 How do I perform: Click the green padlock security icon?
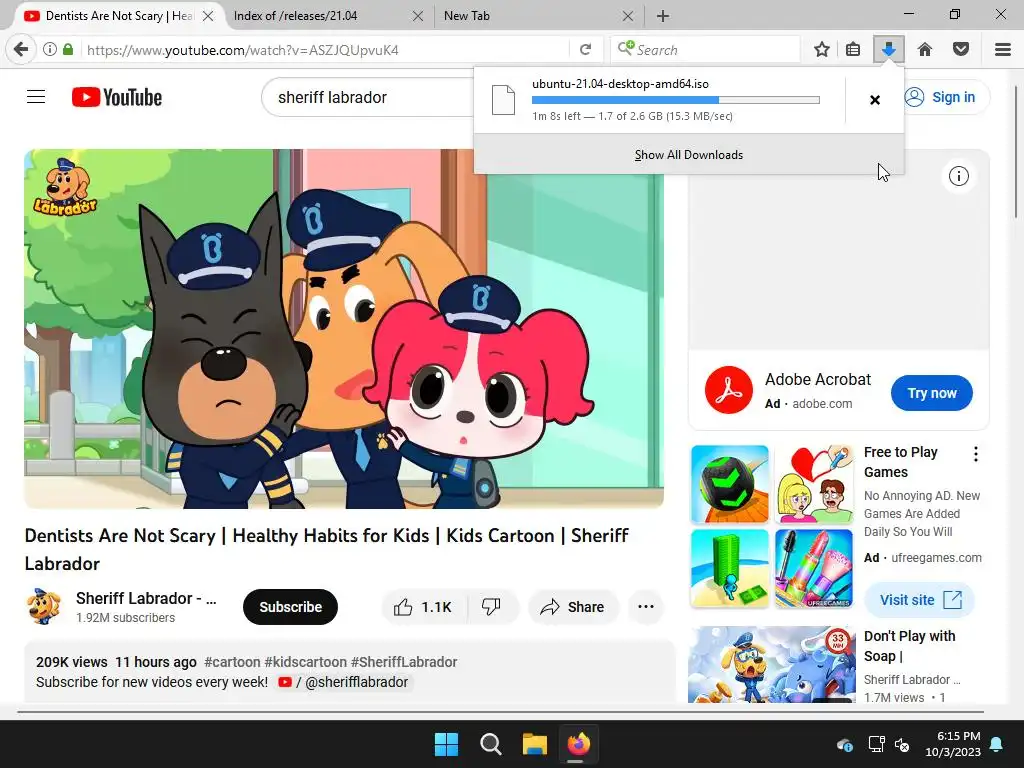pyautogui.click(x=68, y=50)
